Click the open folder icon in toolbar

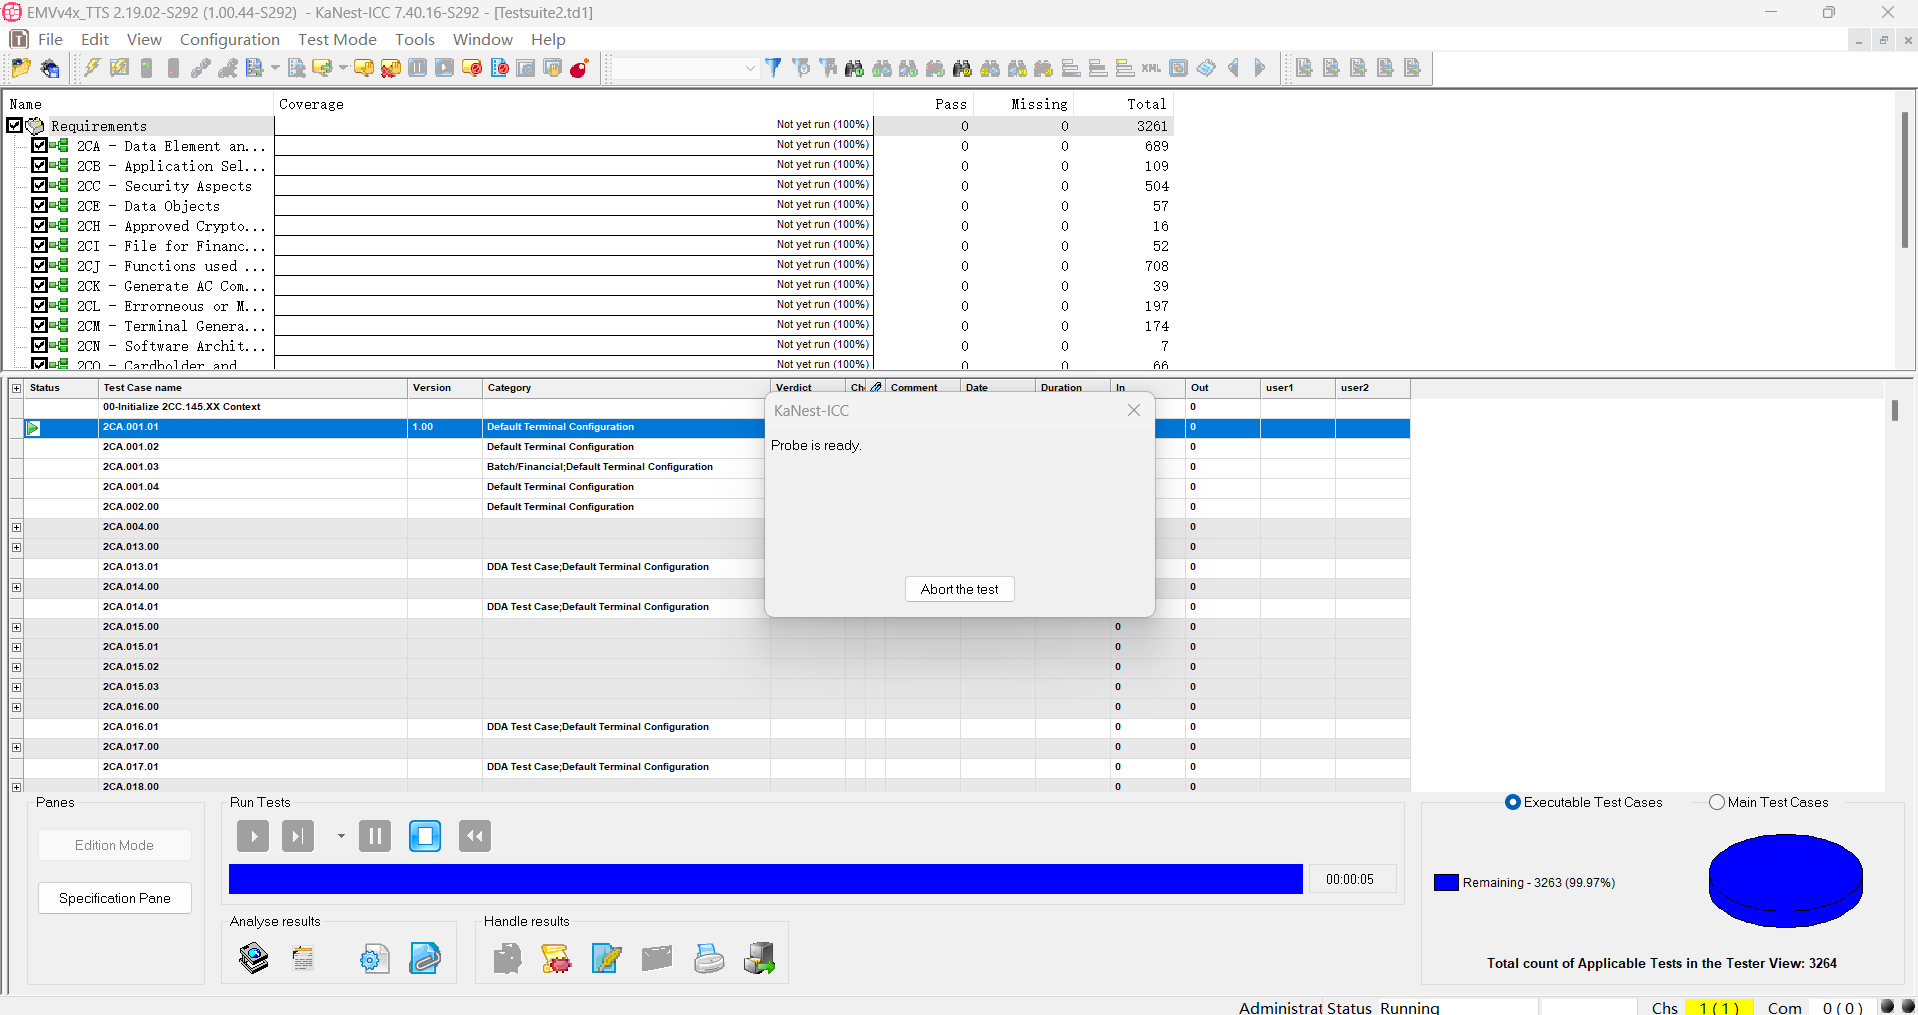click(x=20, y=68)
